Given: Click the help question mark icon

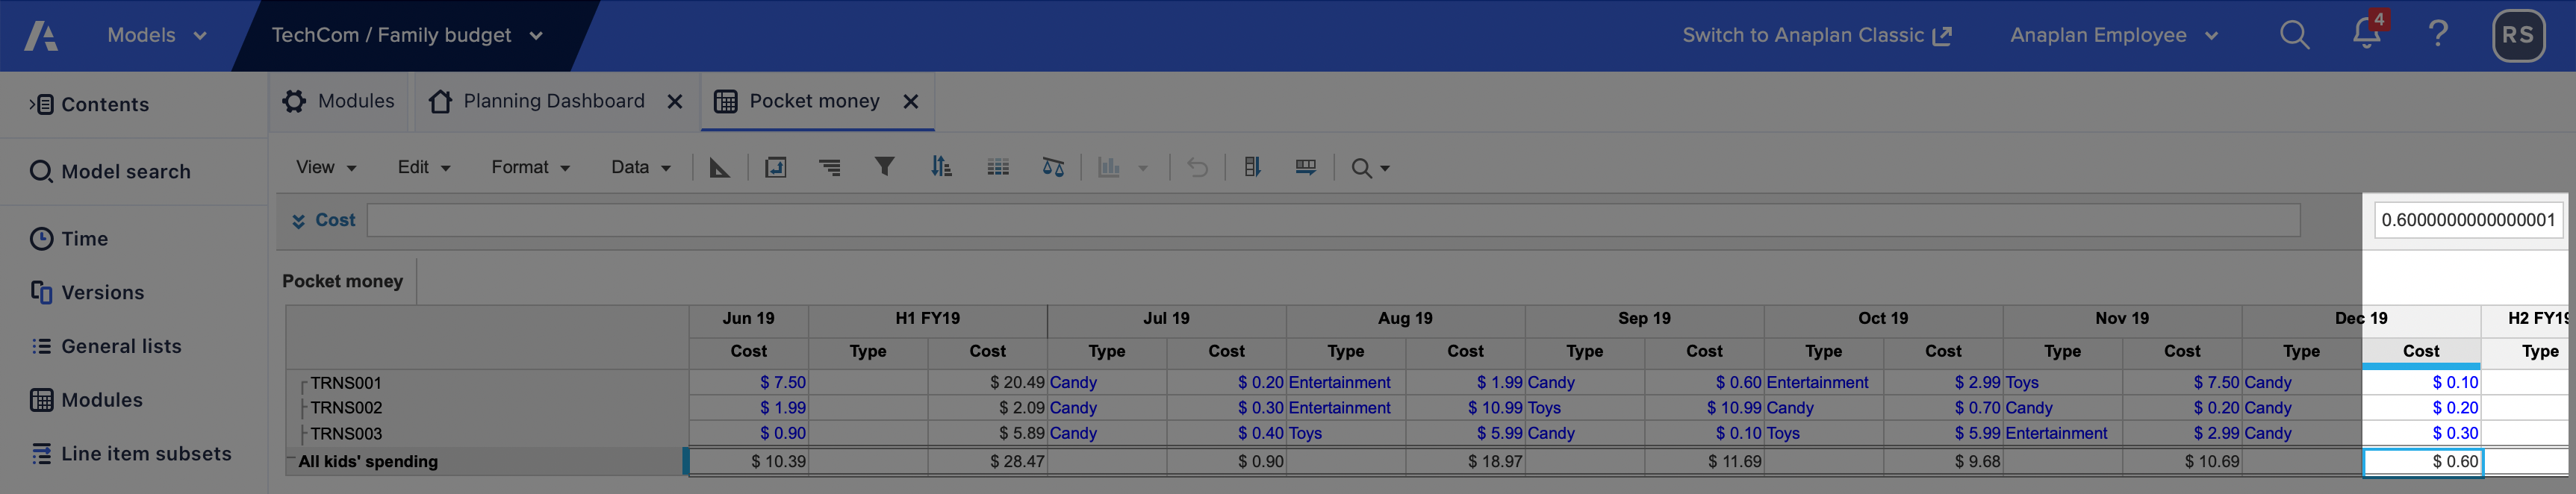Looking at the screenshot, I should (2438, 35).
